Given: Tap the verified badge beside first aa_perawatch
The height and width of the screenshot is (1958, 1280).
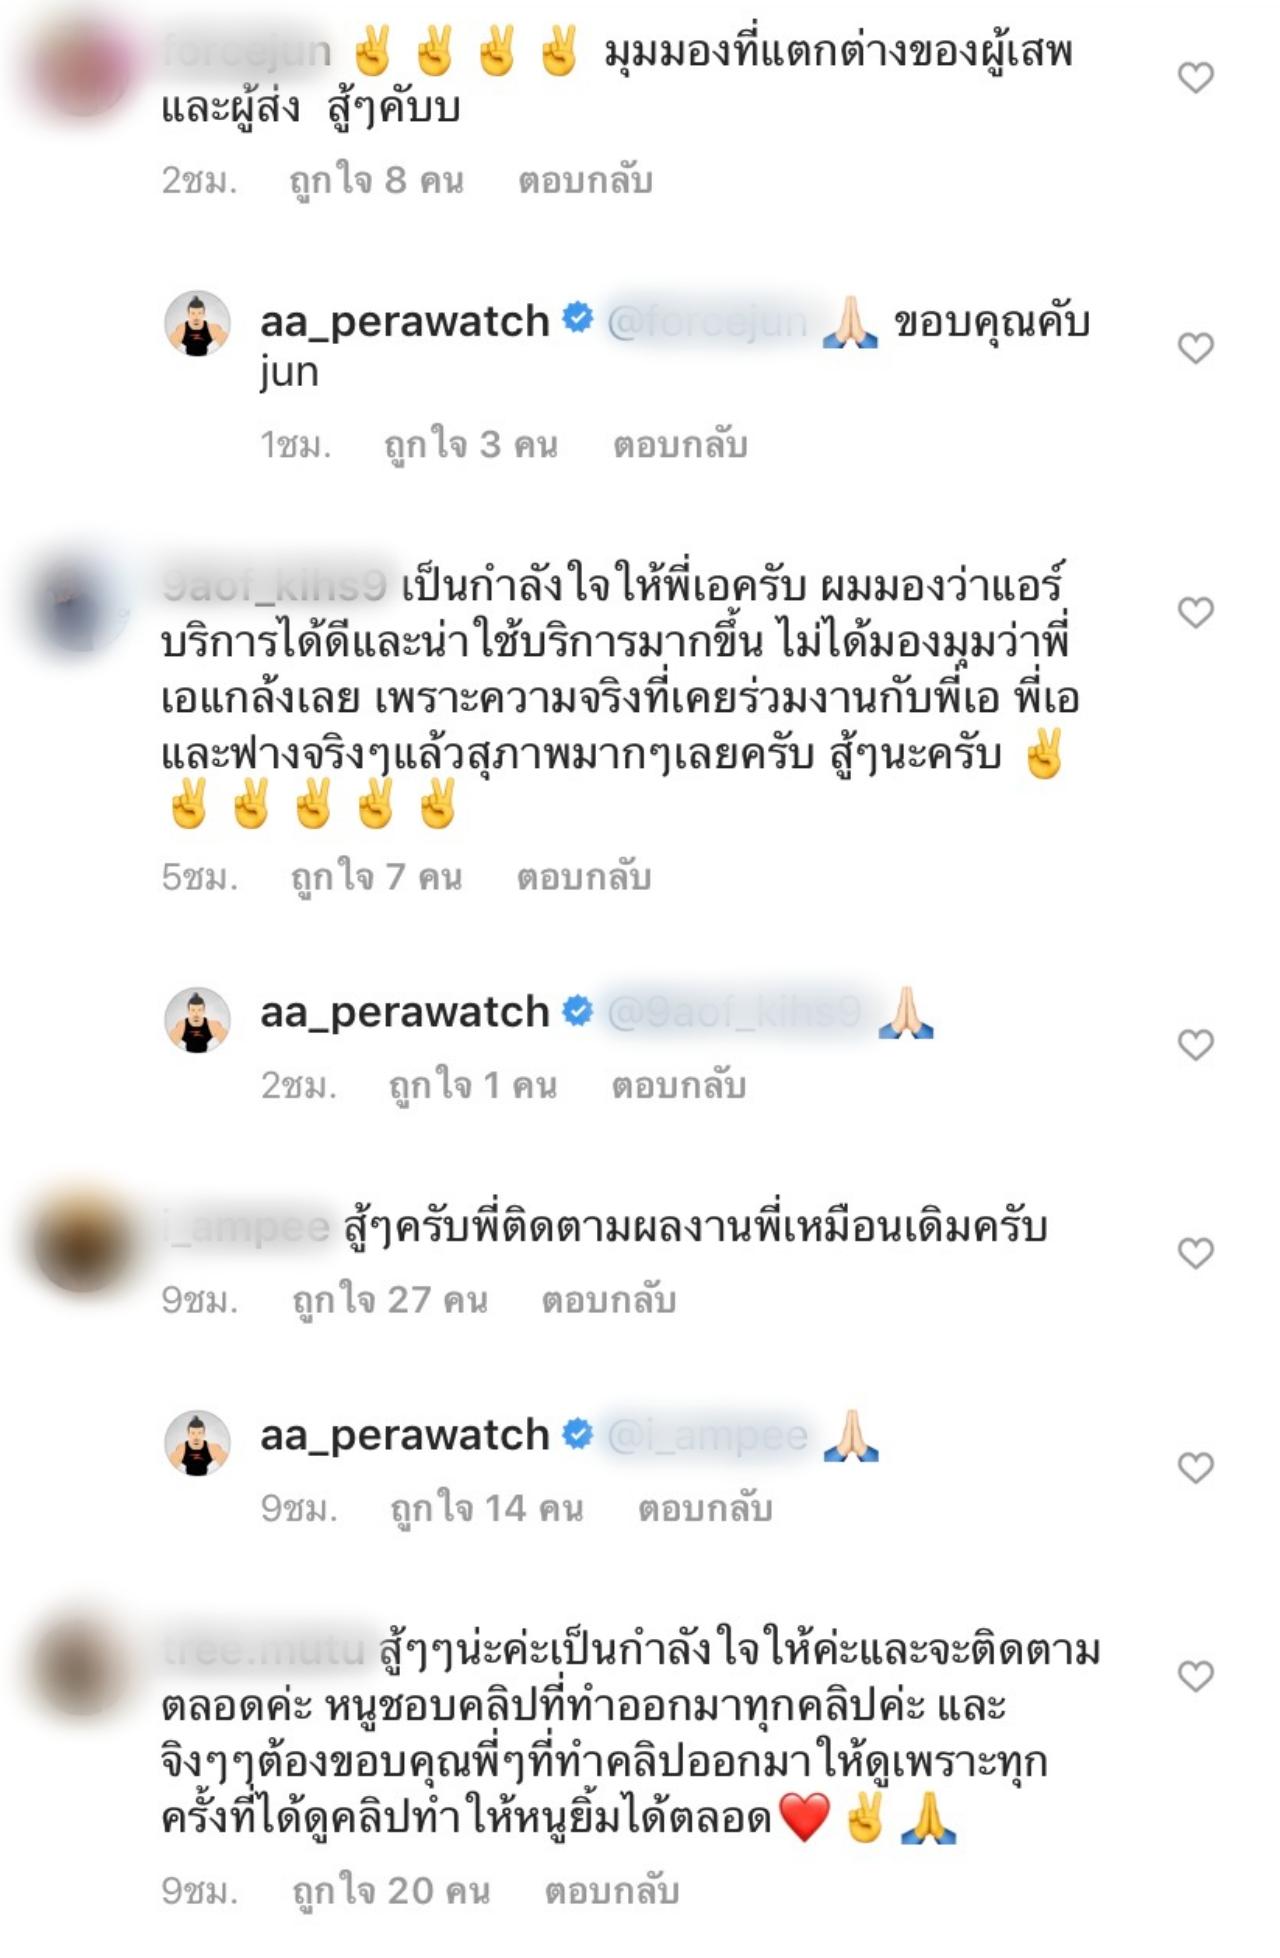Looking at the screenshot, I should click(x=578, y=319).
